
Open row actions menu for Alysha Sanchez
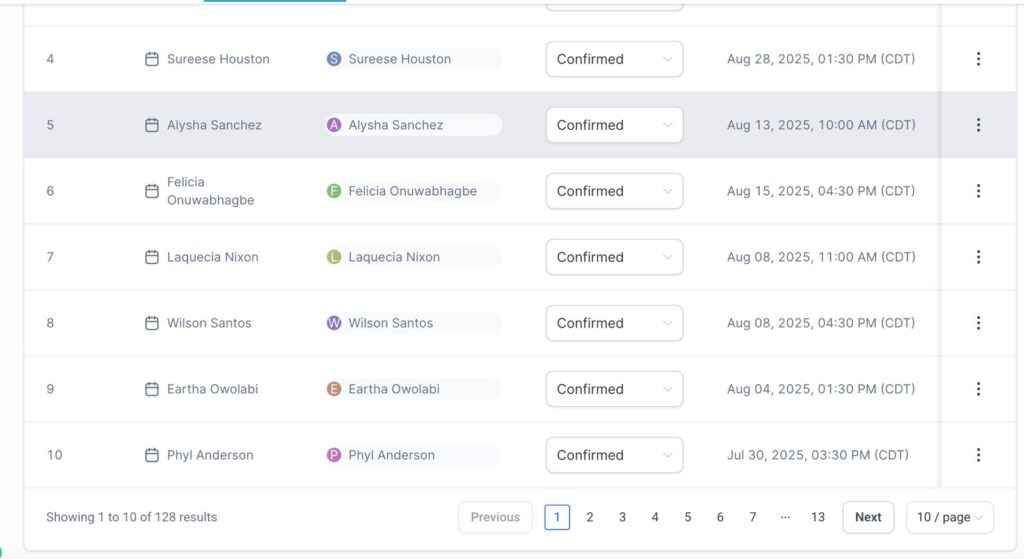[978, 125]
